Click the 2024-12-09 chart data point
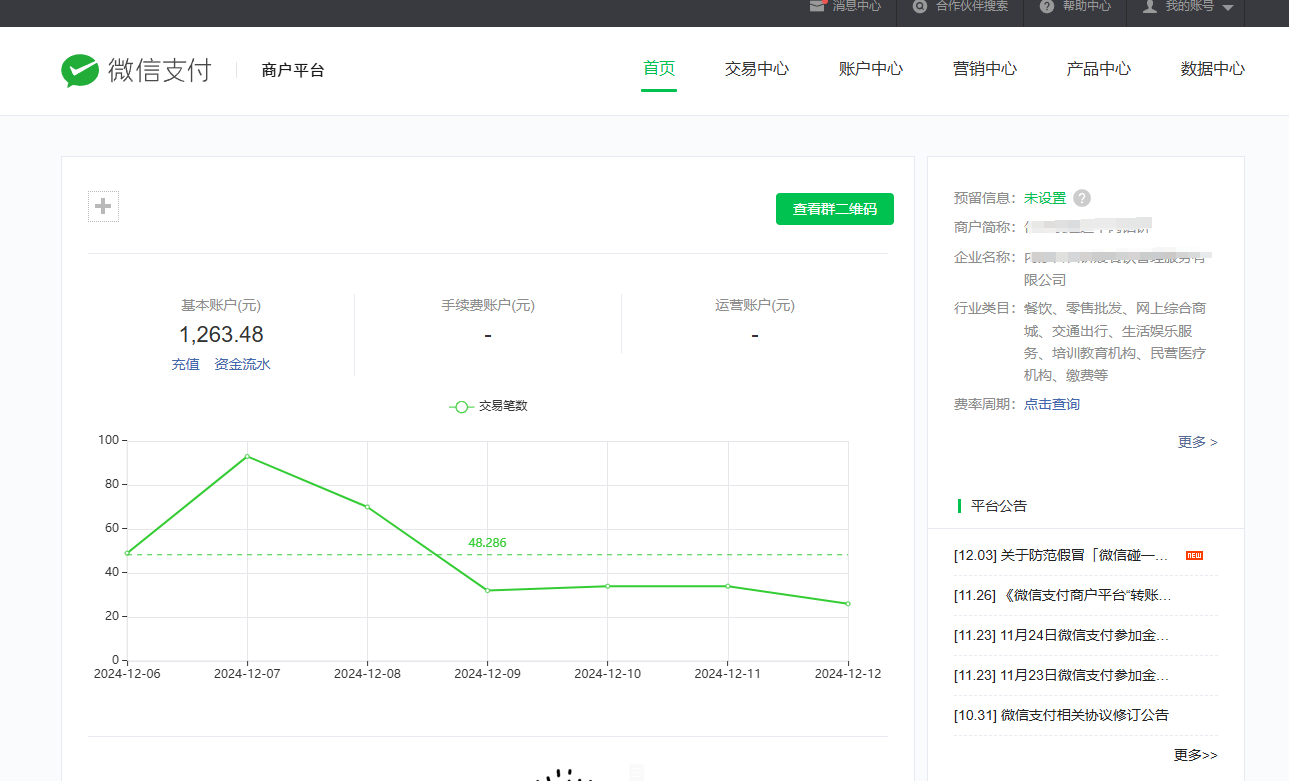The image size is (1289, 781). click(x=488, y=590)
